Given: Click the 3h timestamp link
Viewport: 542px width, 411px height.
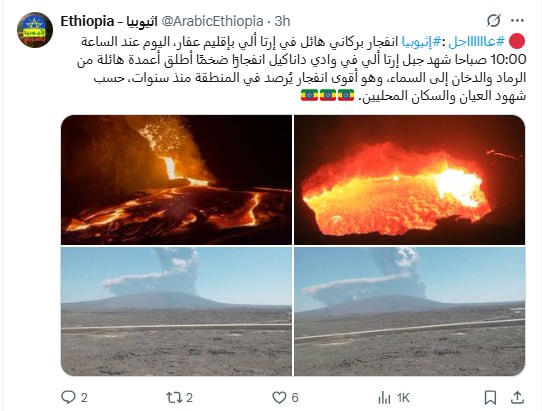Looking at the screenshot, I should (282, 21).
